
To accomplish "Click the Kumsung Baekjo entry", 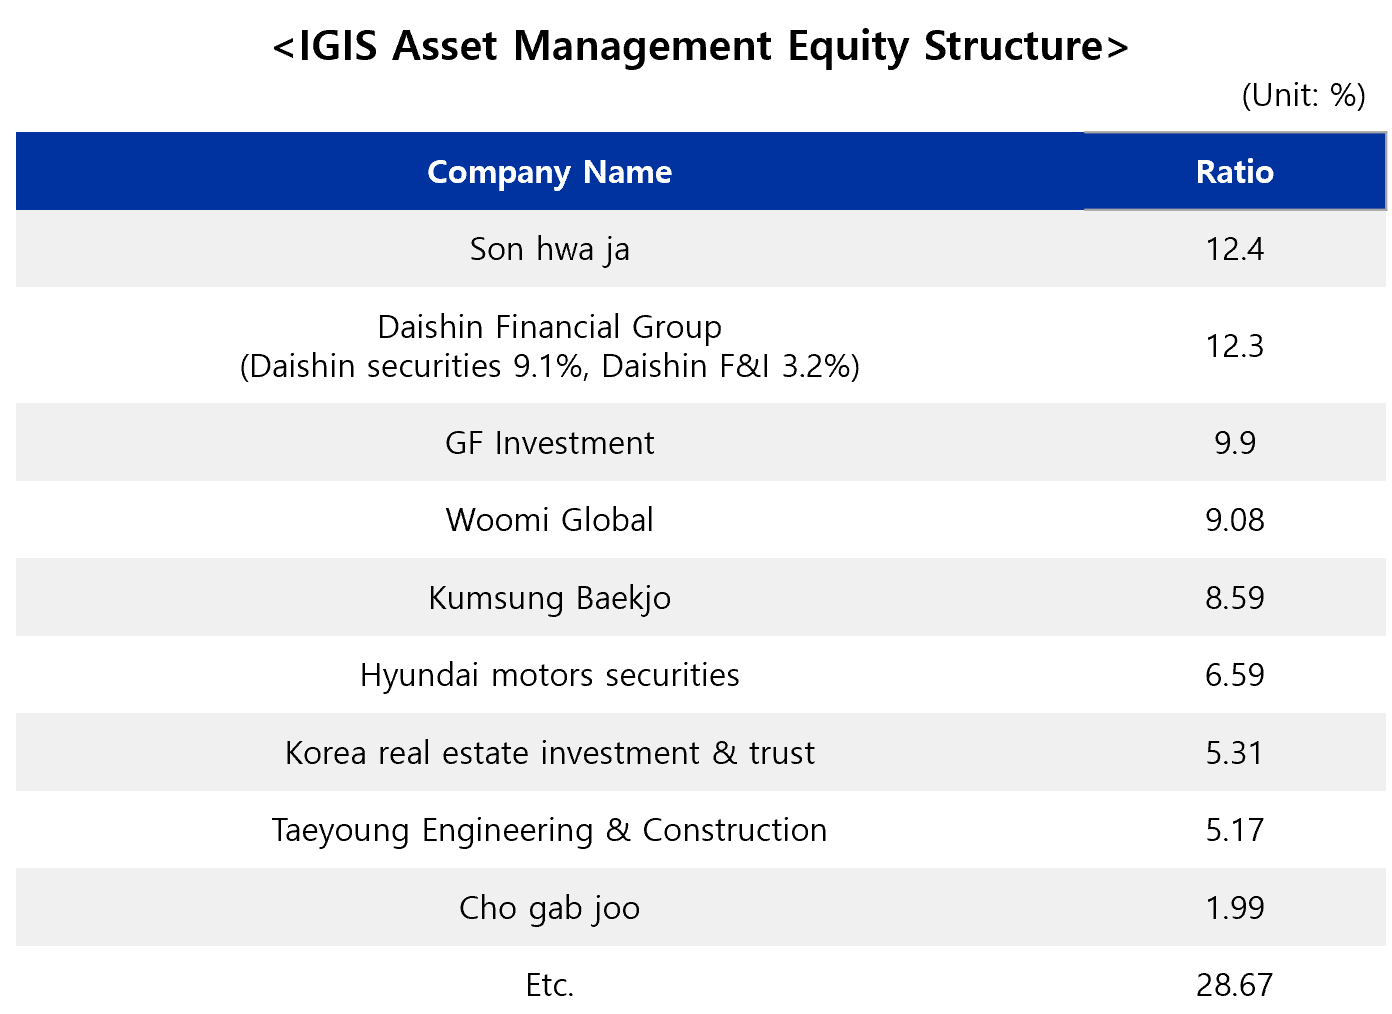I will point(549,598).
